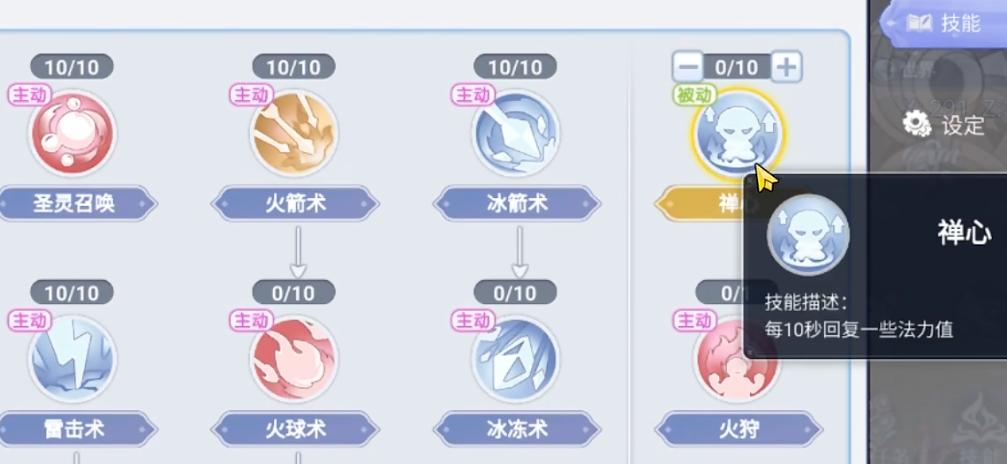
Task: Click the 圣灵召唤 name label
Action: click(74, 204)
